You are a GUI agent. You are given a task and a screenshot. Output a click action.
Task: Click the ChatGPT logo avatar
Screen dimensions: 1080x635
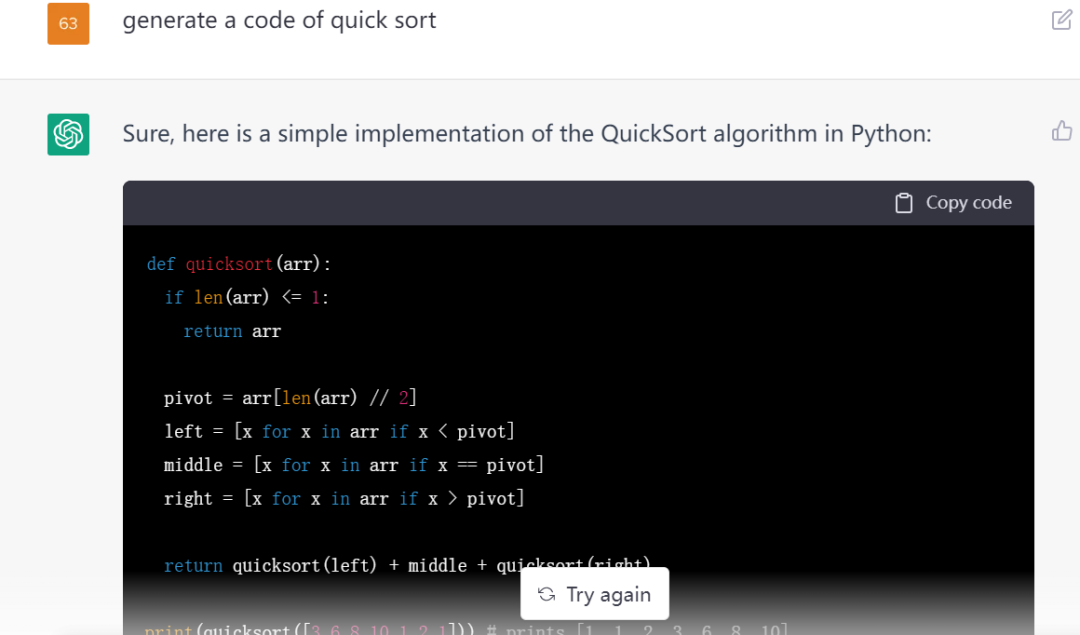68,134
